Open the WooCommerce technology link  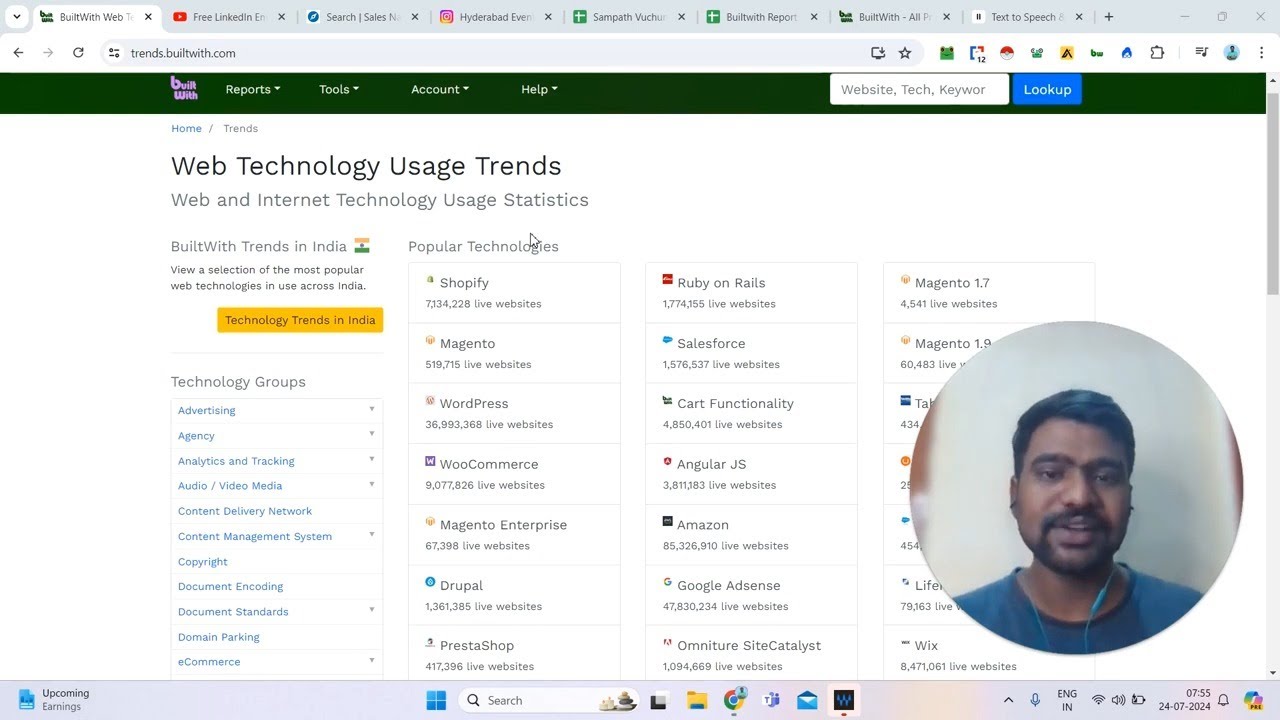(x=489, y=464)
